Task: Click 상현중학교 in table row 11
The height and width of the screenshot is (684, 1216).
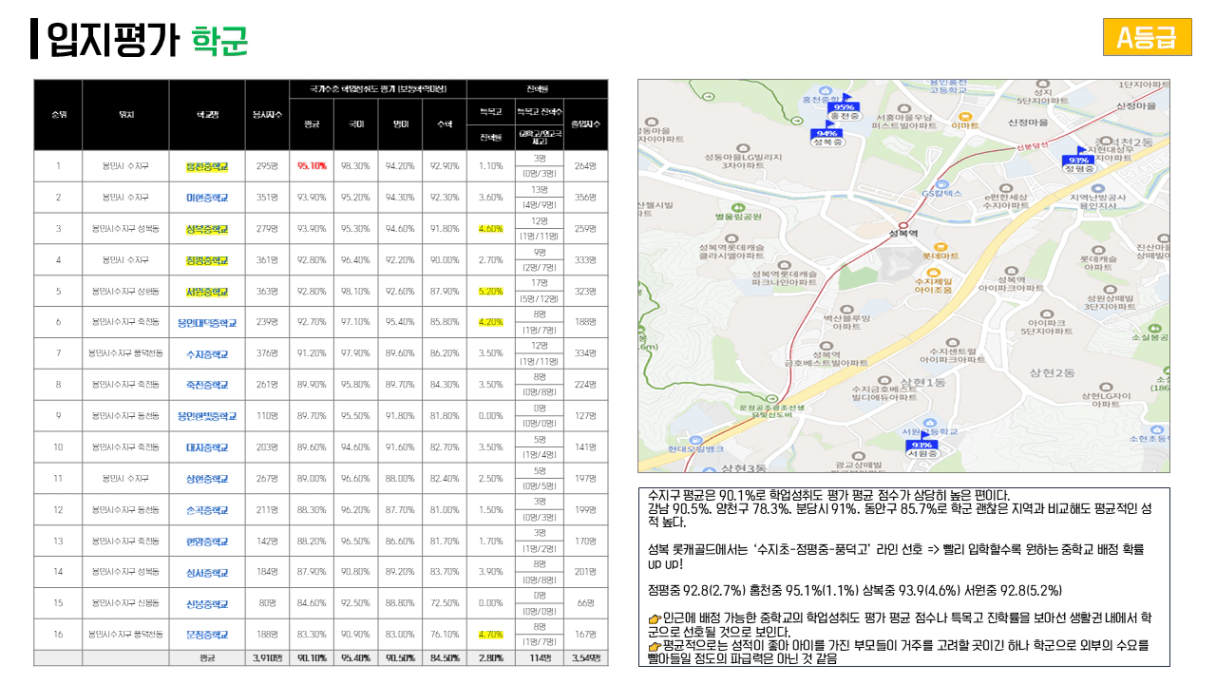Action: point(207,479)
